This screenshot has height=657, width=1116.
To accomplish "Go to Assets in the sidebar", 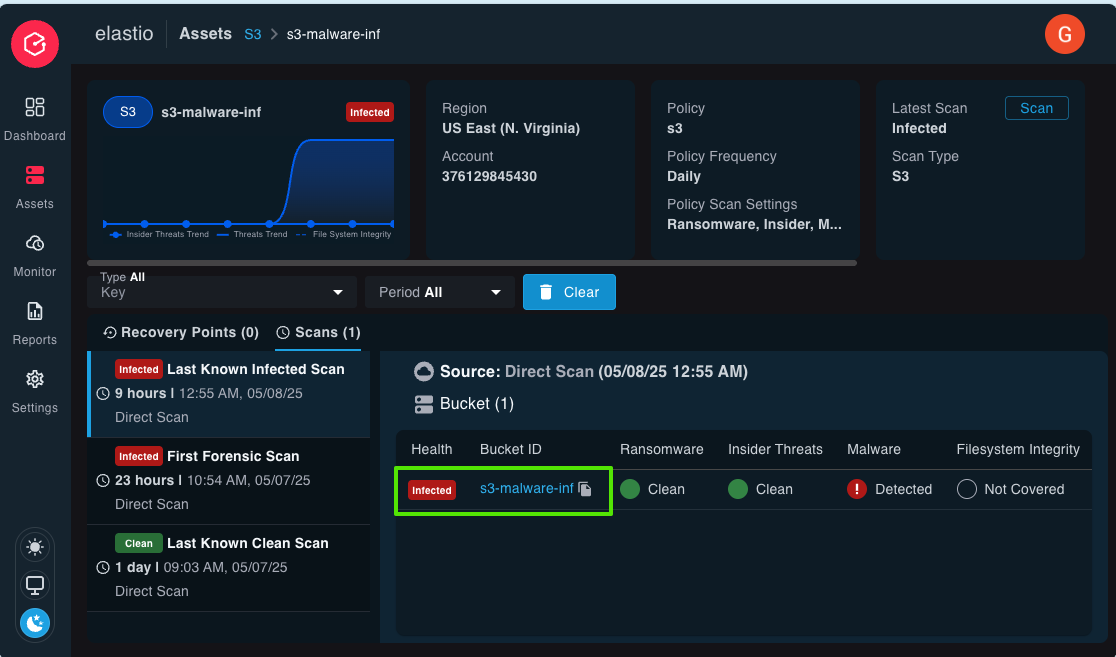I will [35, 187].
